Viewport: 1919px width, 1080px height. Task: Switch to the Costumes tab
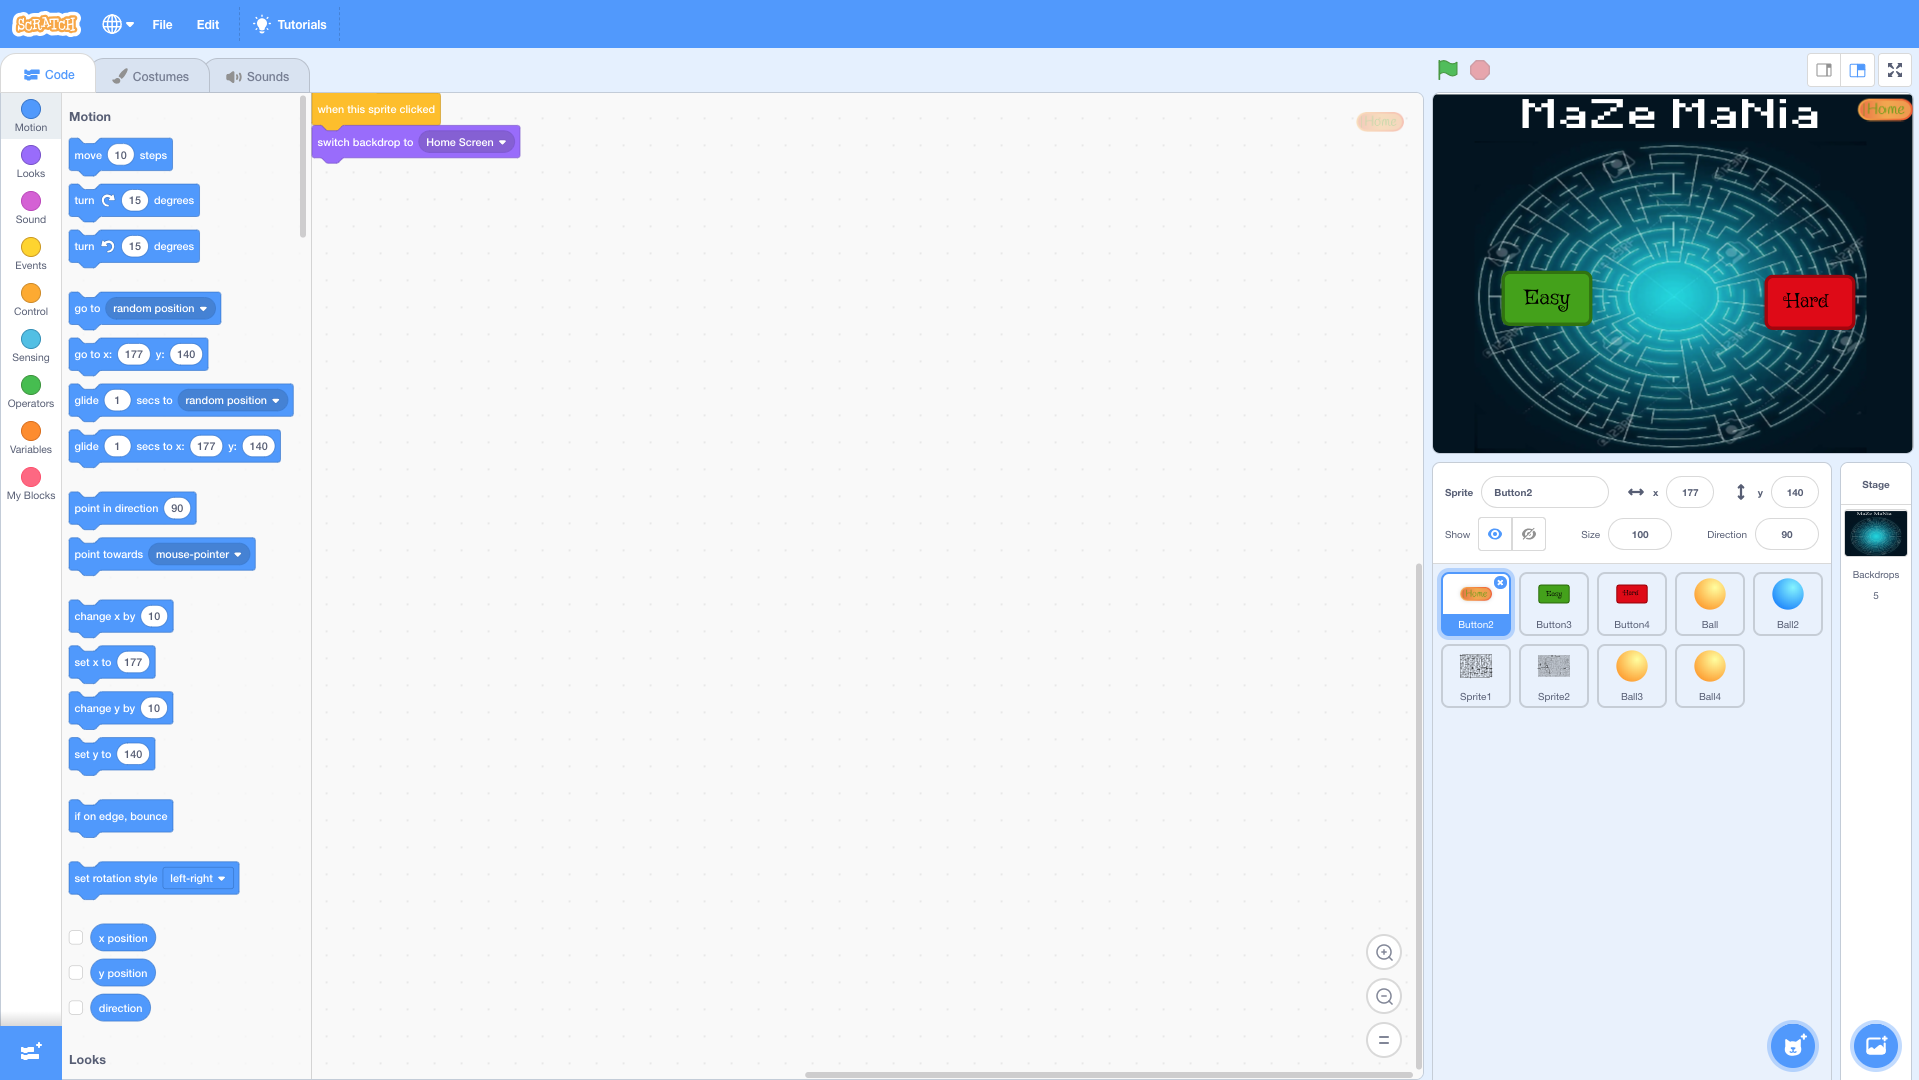point(152,75)
